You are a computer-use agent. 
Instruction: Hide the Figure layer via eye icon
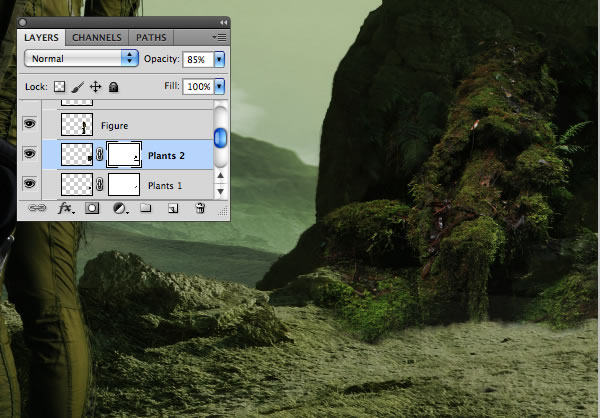pyautogui.click(x=30, y=124)
